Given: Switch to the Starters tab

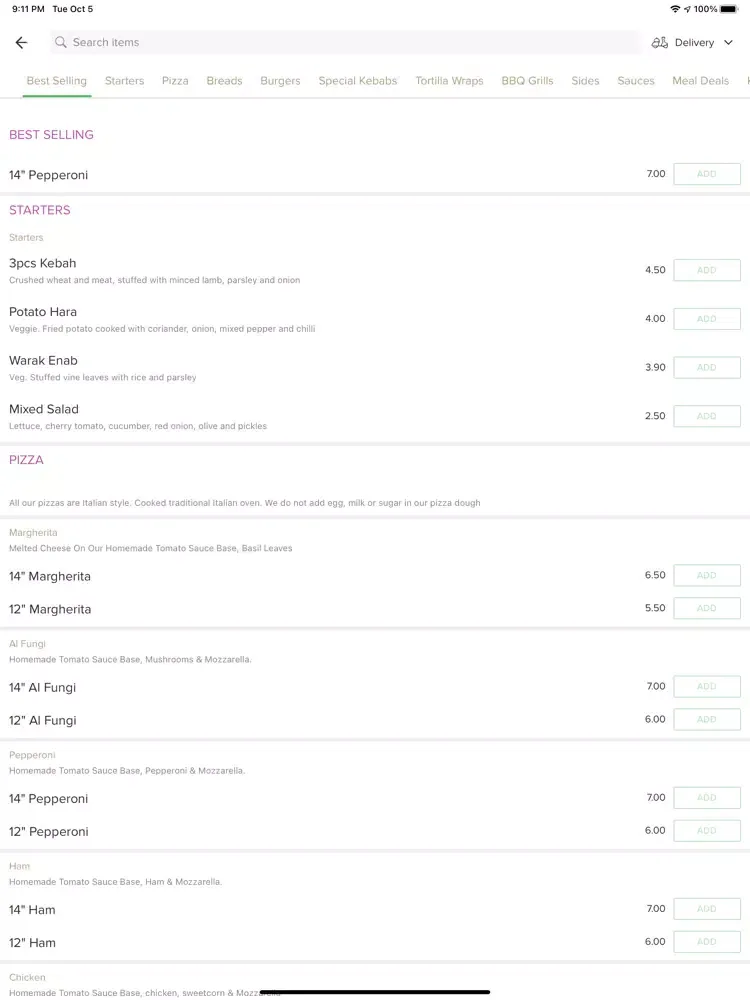Looking at the screenshot, I should pyautogui.click(x=124, y=81).
